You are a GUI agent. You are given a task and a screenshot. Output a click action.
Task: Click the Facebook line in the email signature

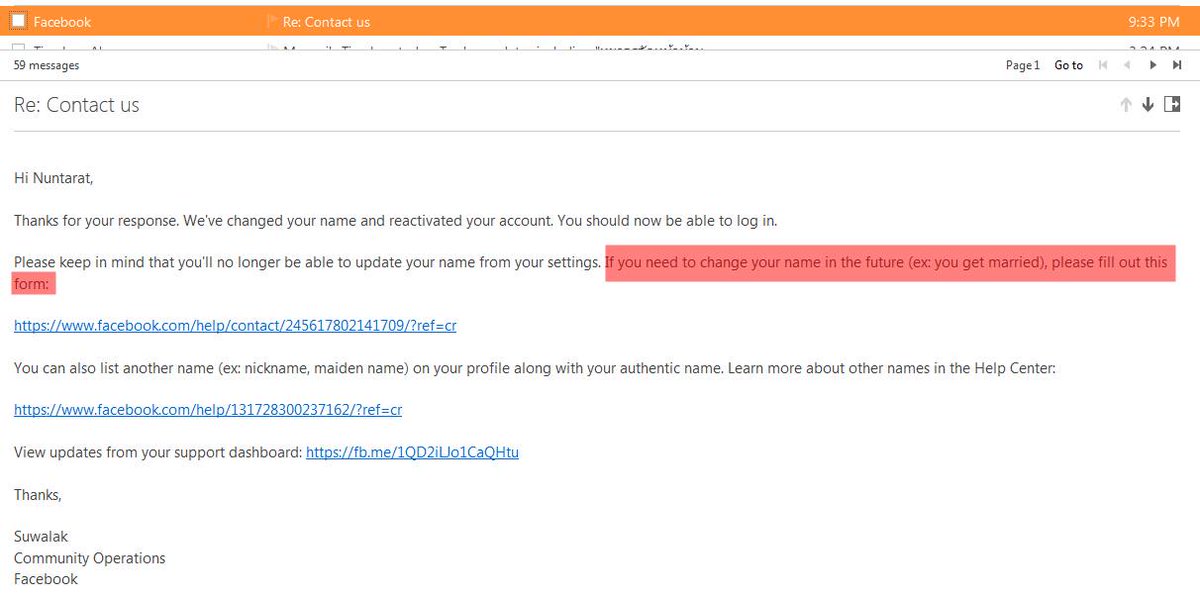(x=46, y=579)
